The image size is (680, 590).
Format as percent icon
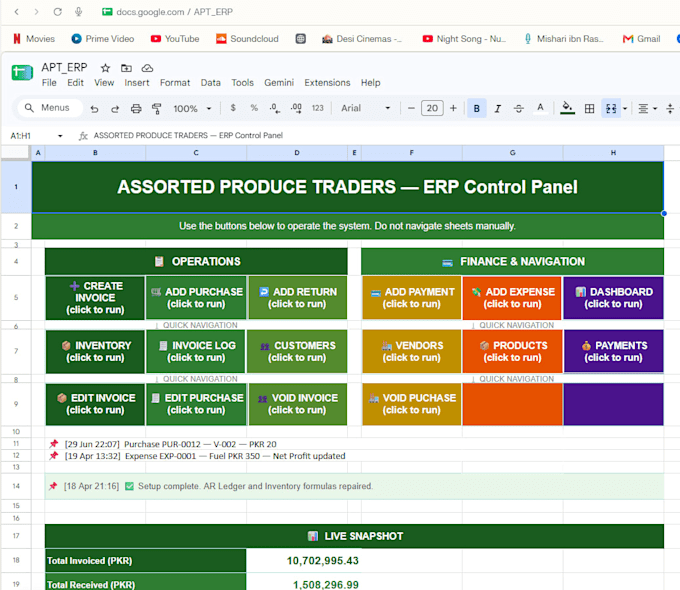pos(254,108)
